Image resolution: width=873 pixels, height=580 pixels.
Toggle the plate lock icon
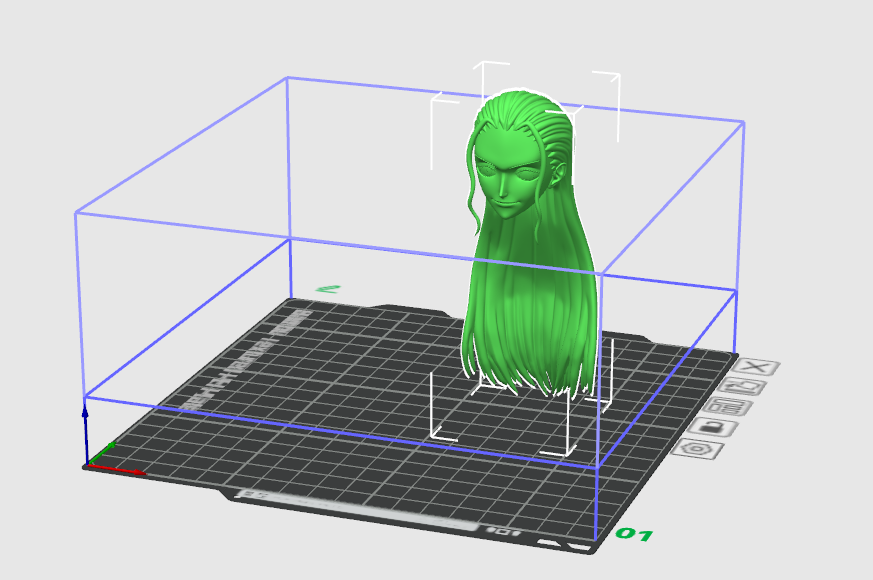[x=713, y=427]
